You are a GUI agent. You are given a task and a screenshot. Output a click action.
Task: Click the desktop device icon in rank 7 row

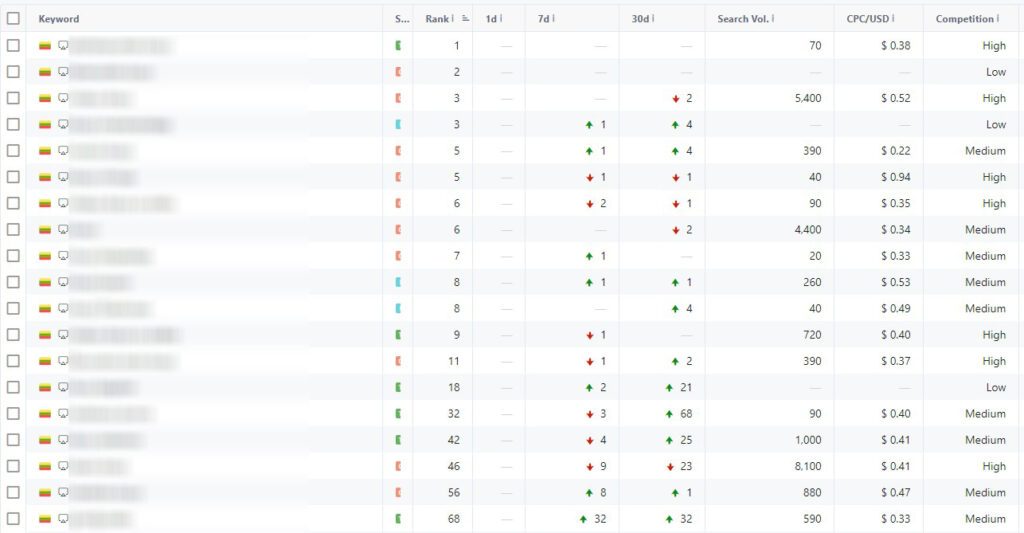click(x=63, y=256)
